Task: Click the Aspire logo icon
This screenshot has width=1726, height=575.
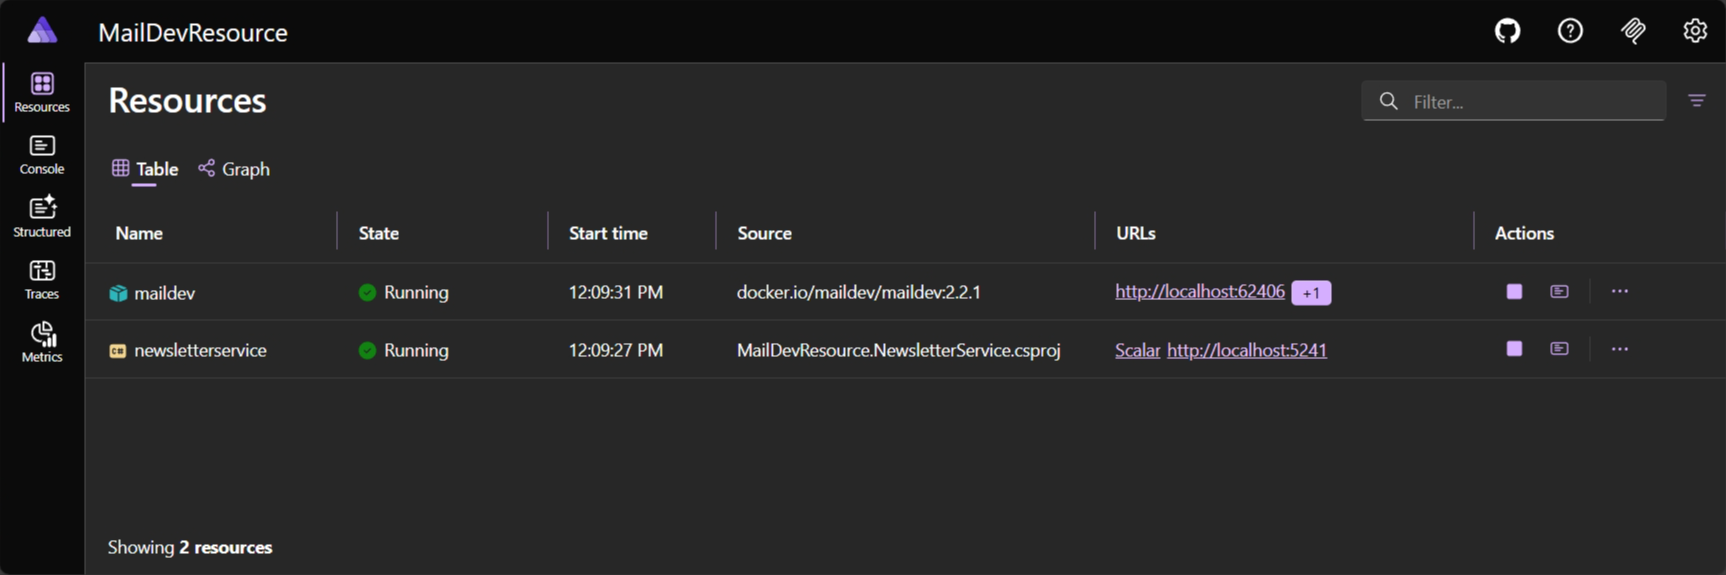Action: coord(42,30)
